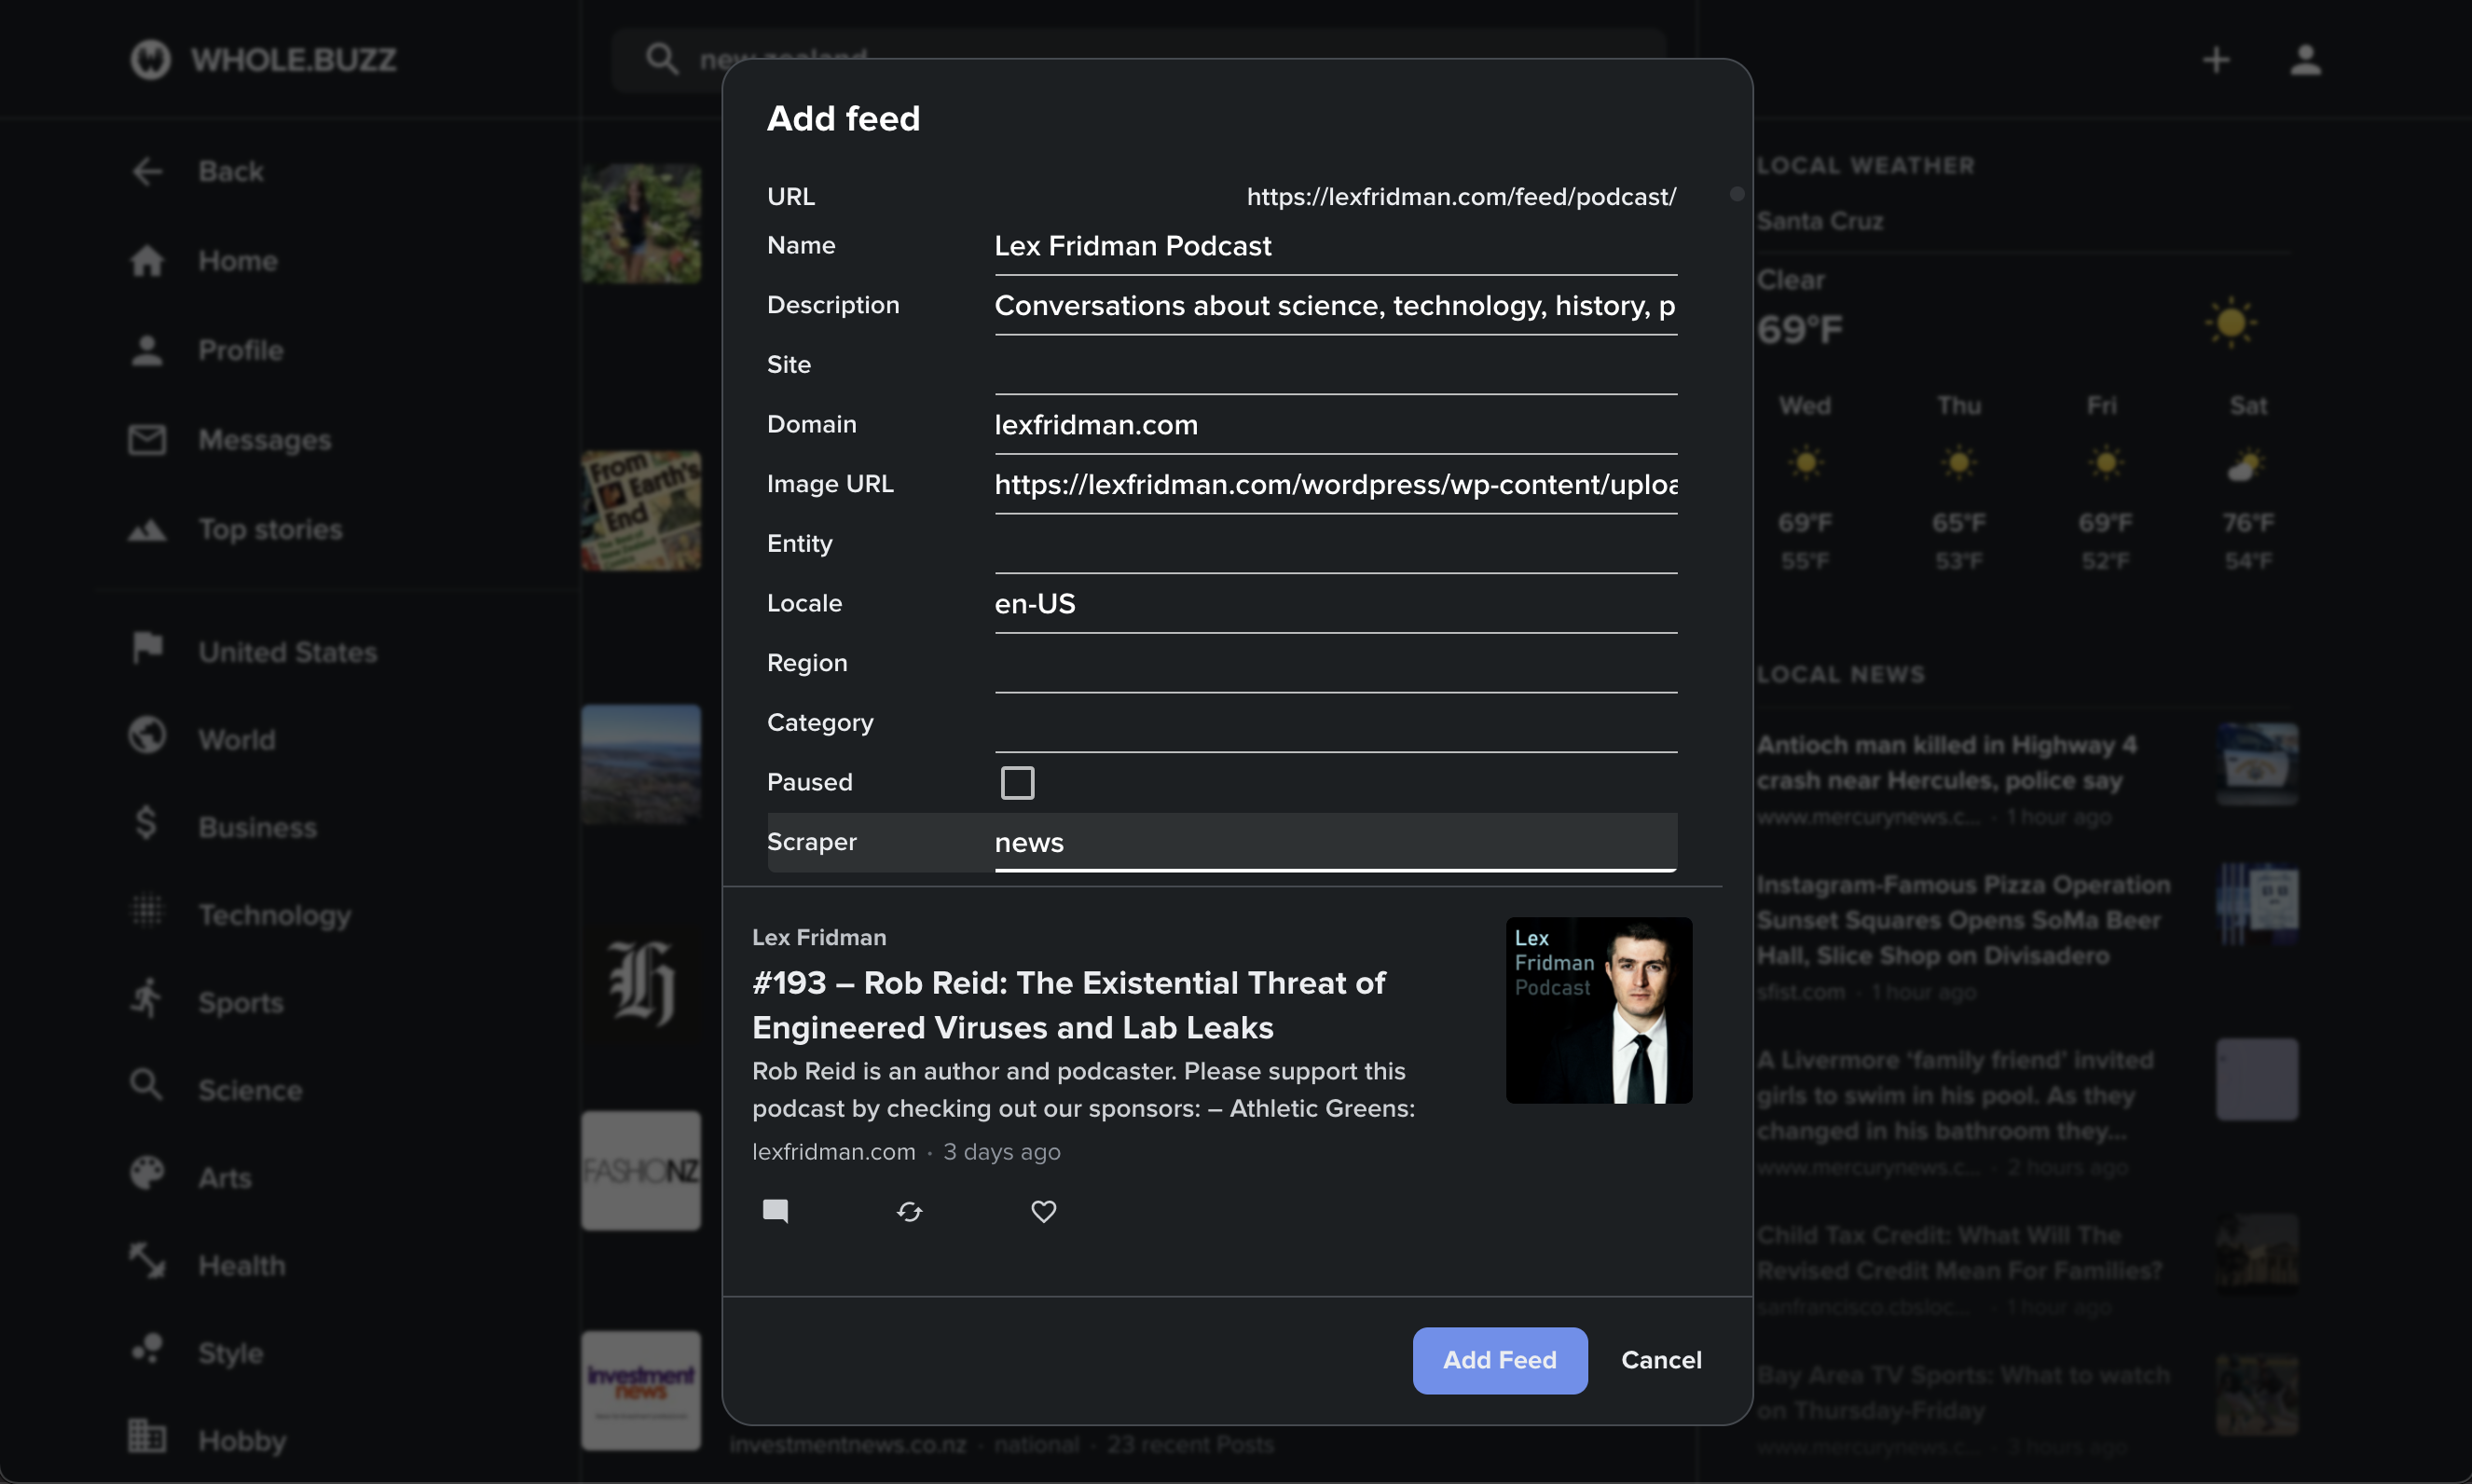
Task: Click the comment icon under the Rob Reid post
Action: point(775,1211)
